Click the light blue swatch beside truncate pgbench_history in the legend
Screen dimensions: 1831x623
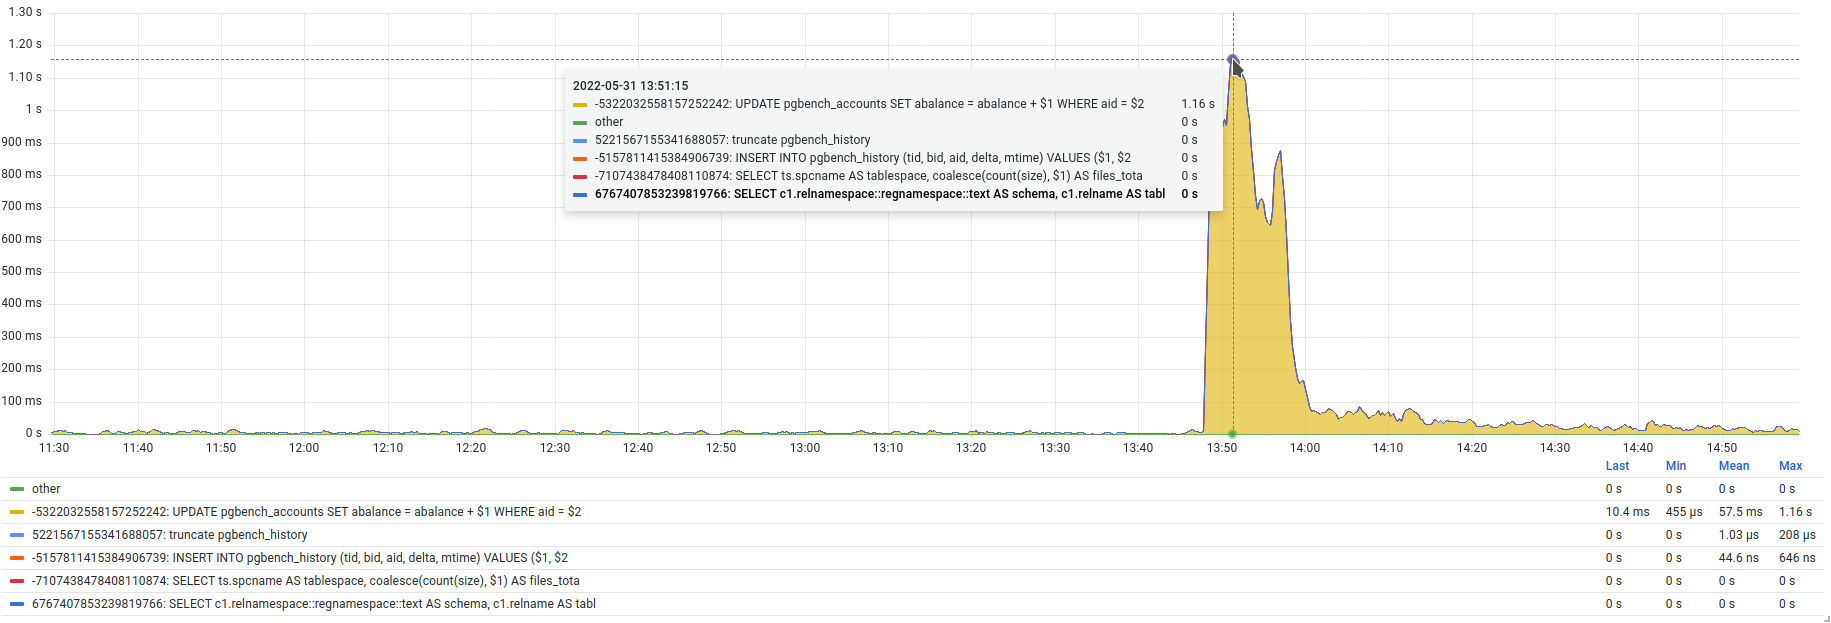16,535
